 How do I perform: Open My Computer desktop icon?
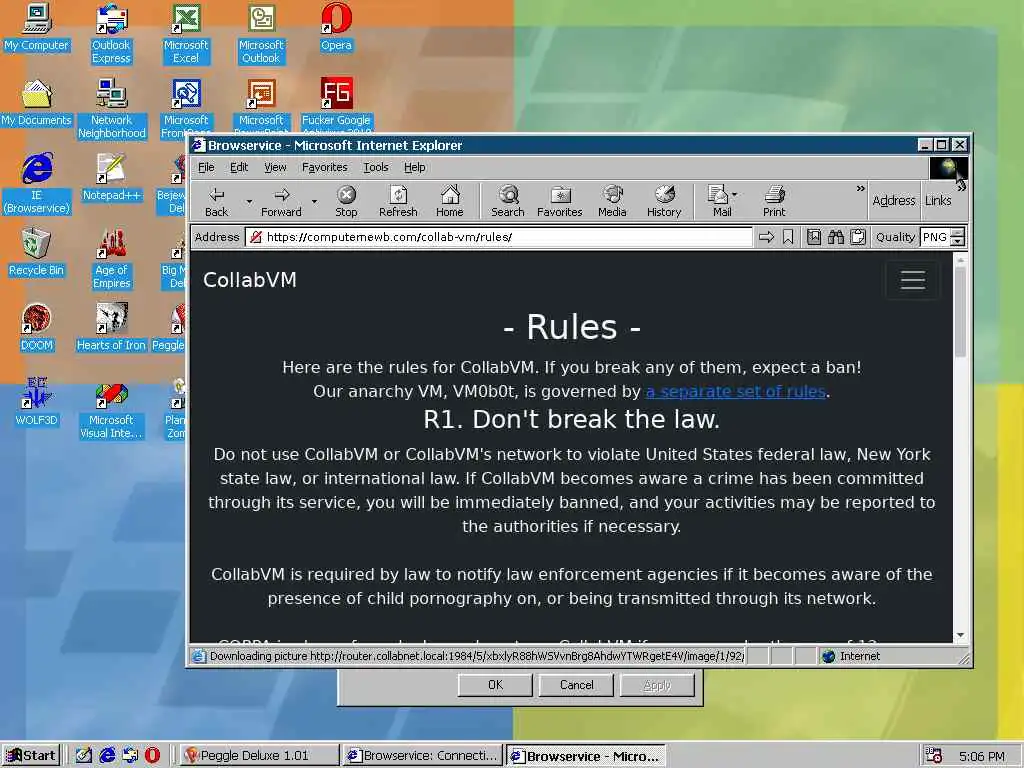37,28
